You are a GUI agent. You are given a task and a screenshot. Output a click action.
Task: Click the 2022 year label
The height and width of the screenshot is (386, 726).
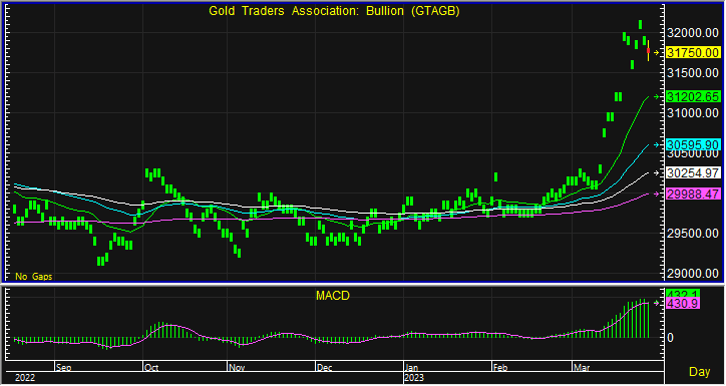pos(25,378)
